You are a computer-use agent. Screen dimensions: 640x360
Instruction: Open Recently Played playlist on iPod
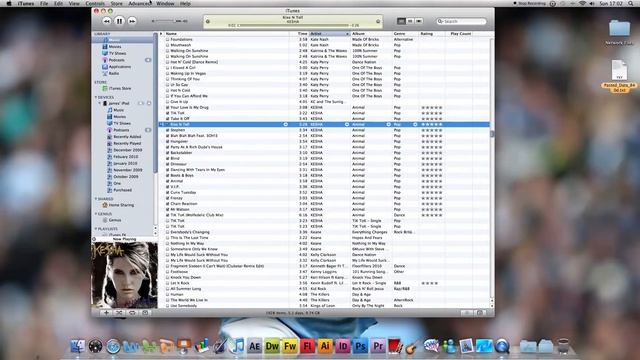pyautogui.click(x=127, y=143)
